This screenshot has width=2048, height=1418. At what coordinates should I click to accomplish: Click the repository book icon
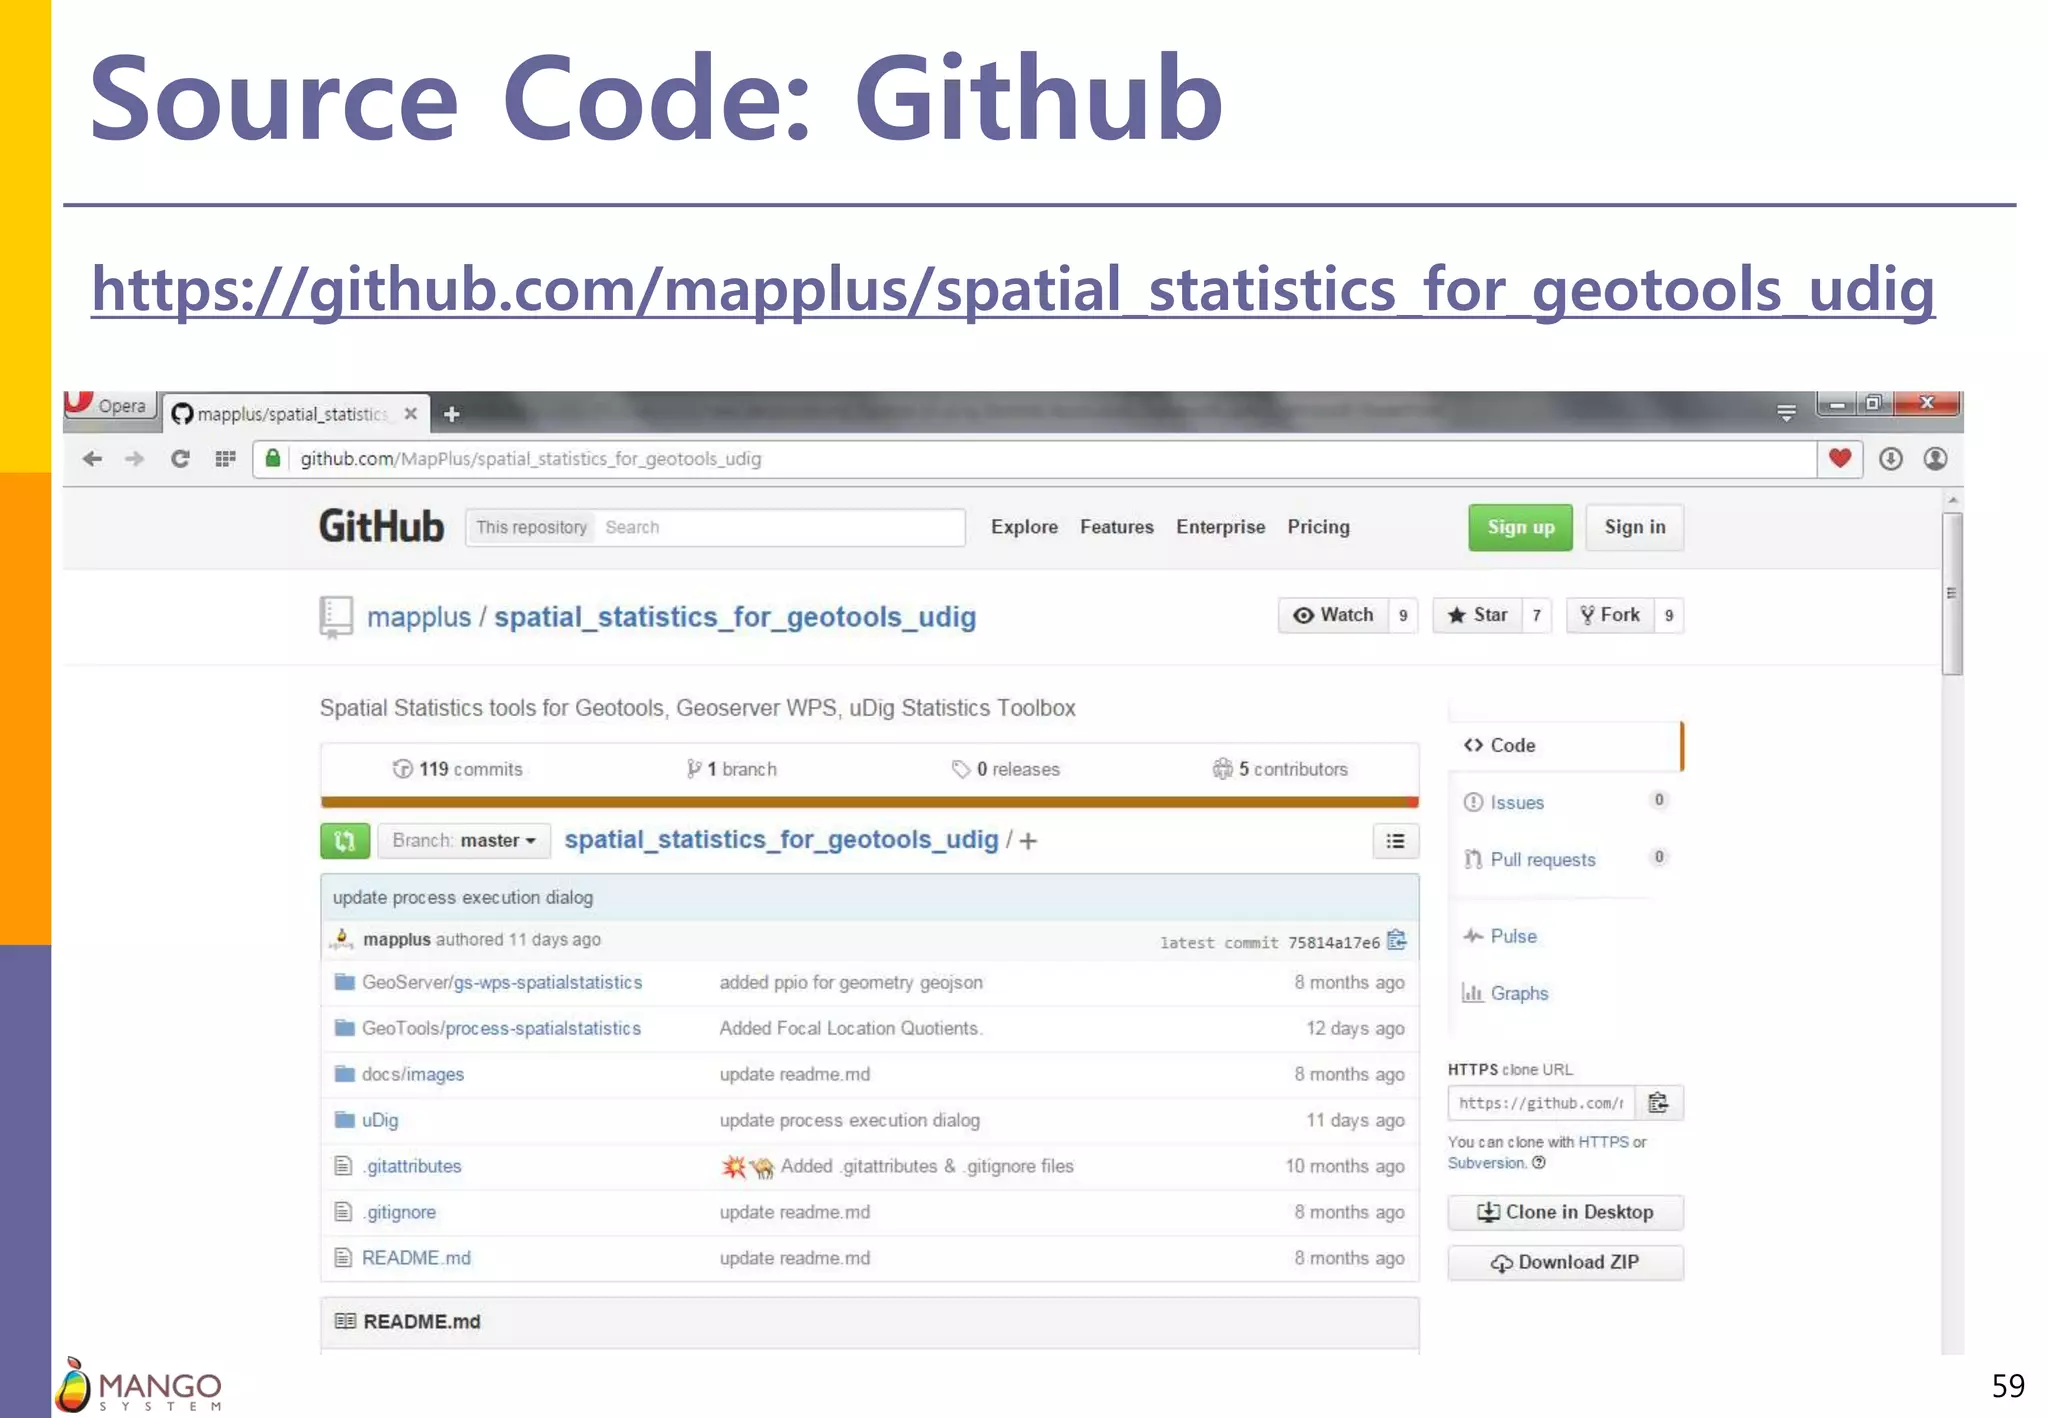tap(336, 617)
